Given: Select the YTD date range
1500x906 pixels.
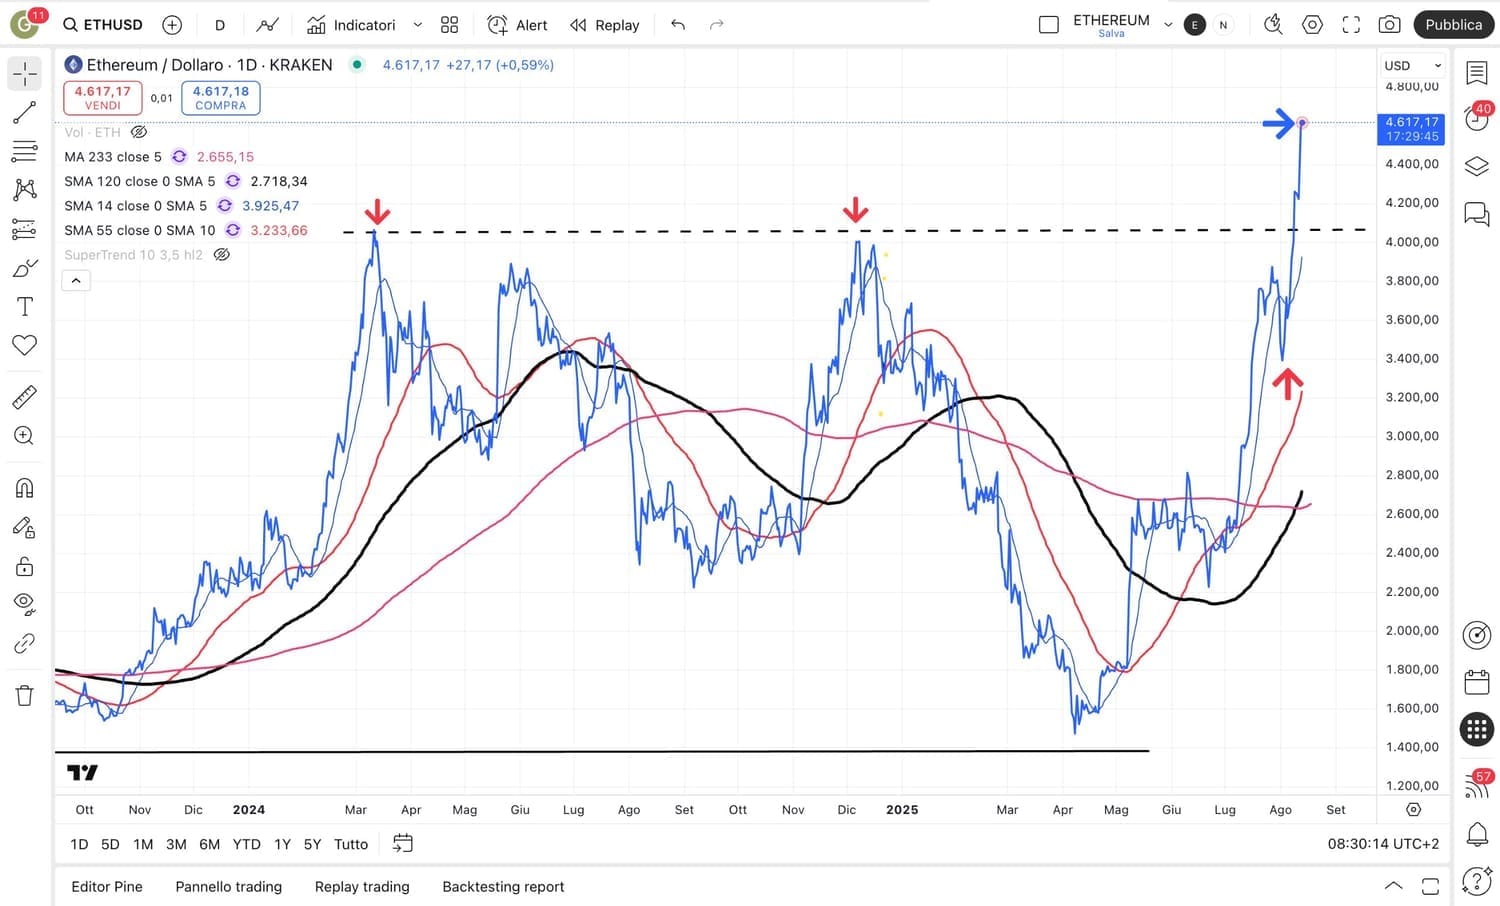Looking at the screenshot, I should tap(246, 844).
